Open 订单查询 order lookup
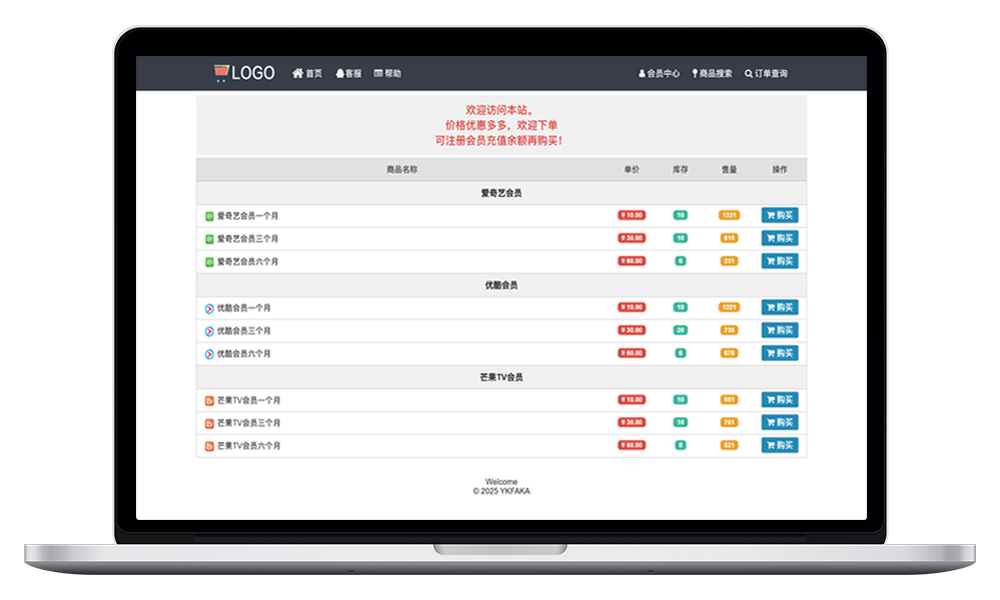1000x600 pixels. (766, 74)
